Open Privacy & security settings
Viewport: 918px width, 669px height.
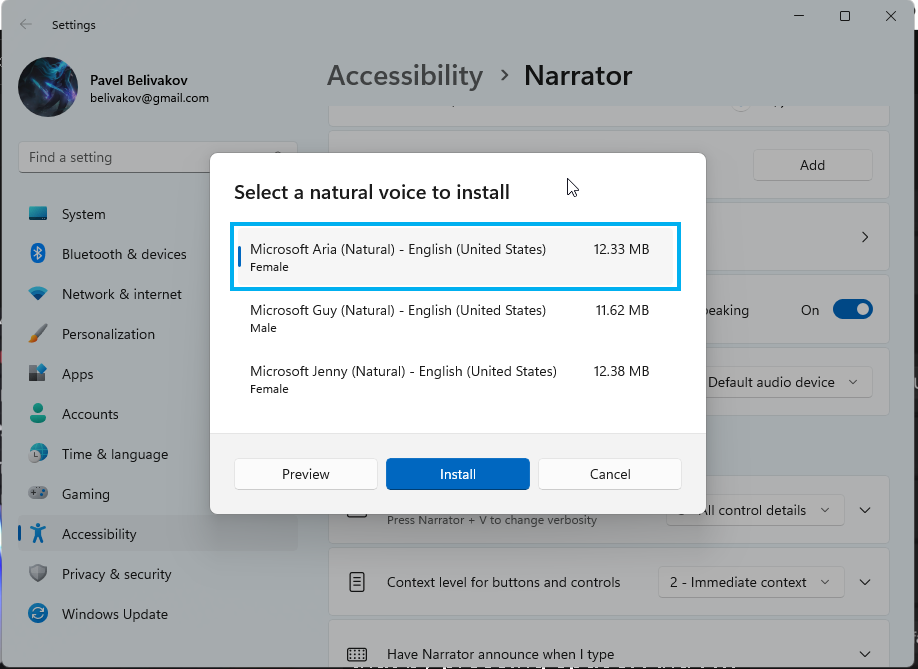(157, 574)
